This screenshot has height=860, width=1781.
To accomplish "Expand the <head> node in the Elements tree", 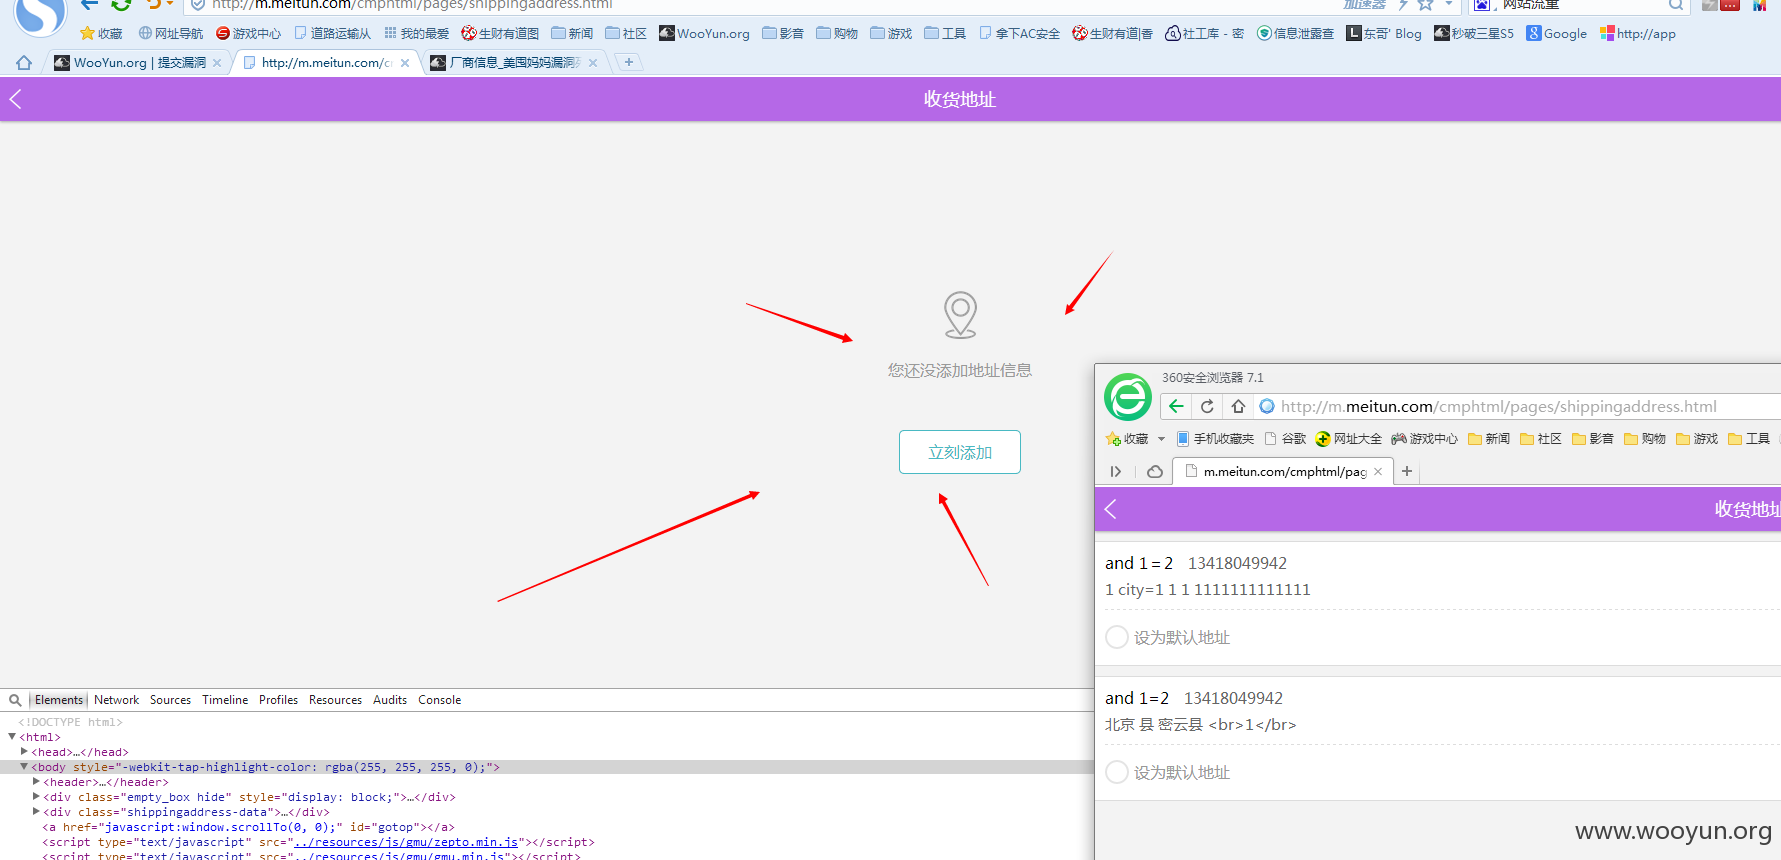I will 24,752.
